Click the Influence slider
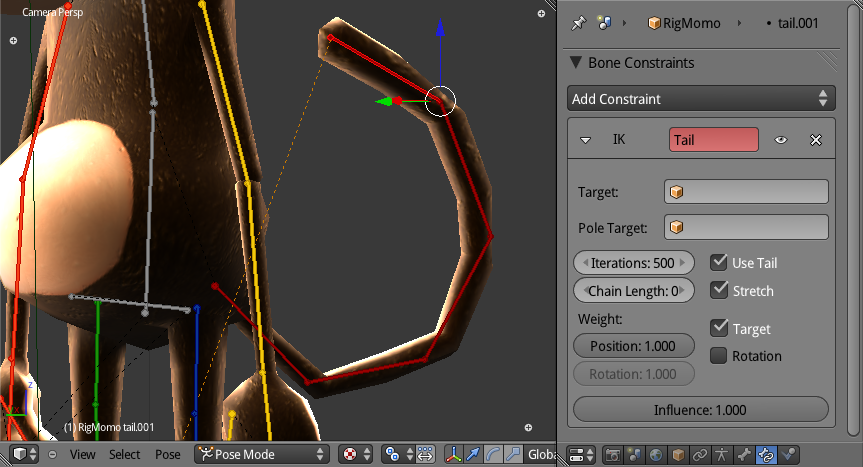The height and width of the screenshot is (467, 863). point(701,410)
